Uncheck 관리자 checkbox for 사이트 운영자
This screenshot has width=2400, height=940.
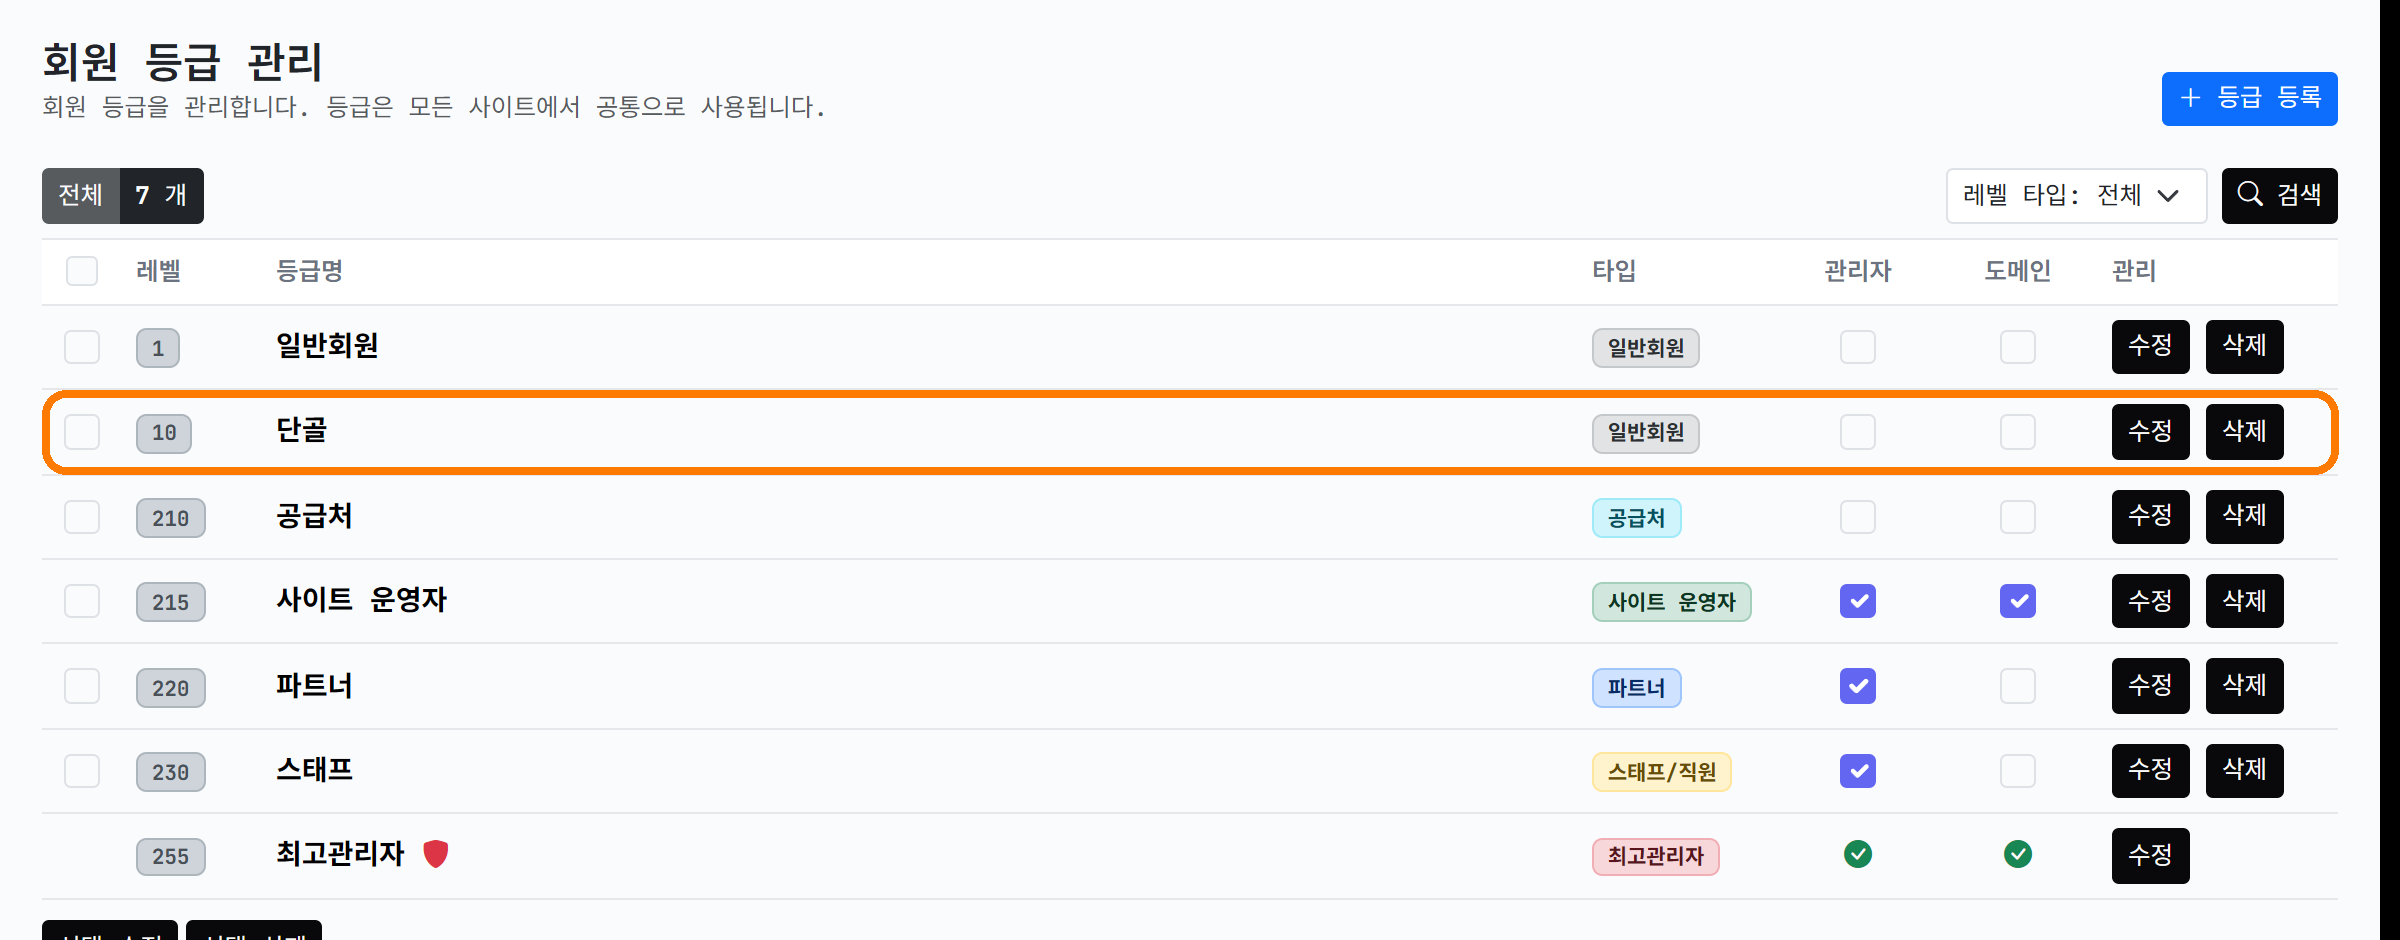(1858, 601)
